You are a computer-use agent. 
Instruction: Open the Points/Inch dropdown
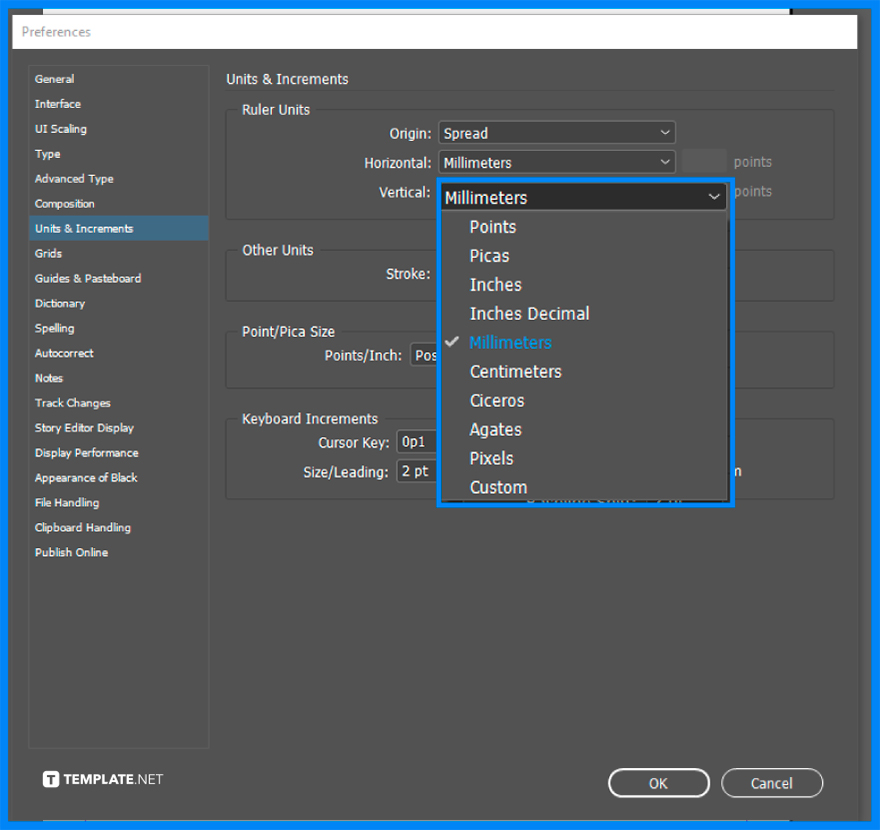point(424,355)
